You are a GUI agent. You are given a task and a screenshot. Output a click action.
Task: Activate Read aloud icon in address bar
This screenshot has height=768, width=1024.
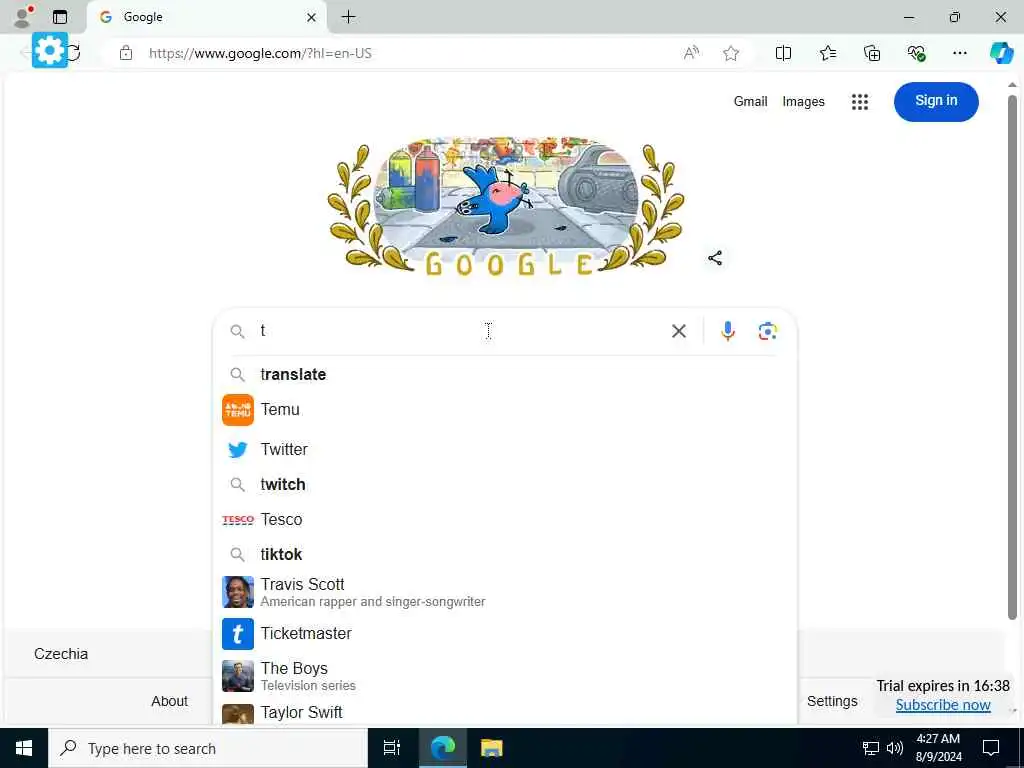[x=692, y=54]
